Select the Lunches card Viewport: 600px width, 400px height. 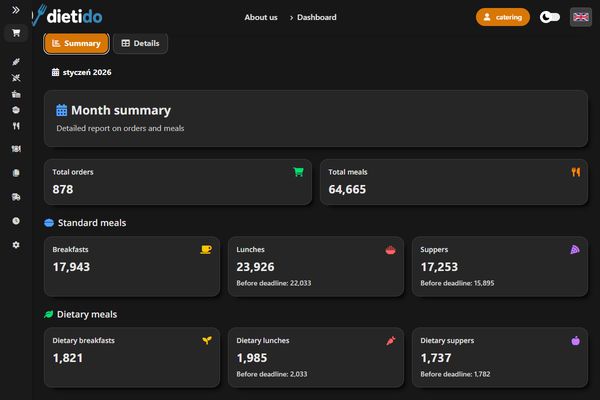pos(315,266)
